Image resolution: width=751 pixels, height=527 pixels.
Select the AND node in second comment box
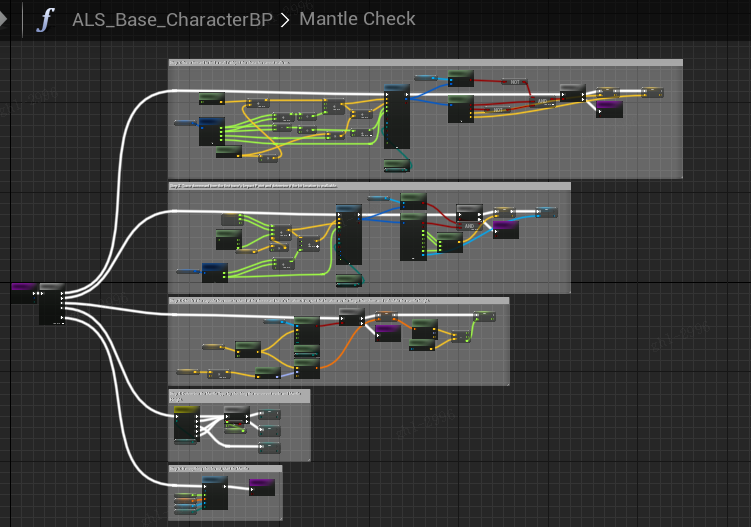point(469,226)
